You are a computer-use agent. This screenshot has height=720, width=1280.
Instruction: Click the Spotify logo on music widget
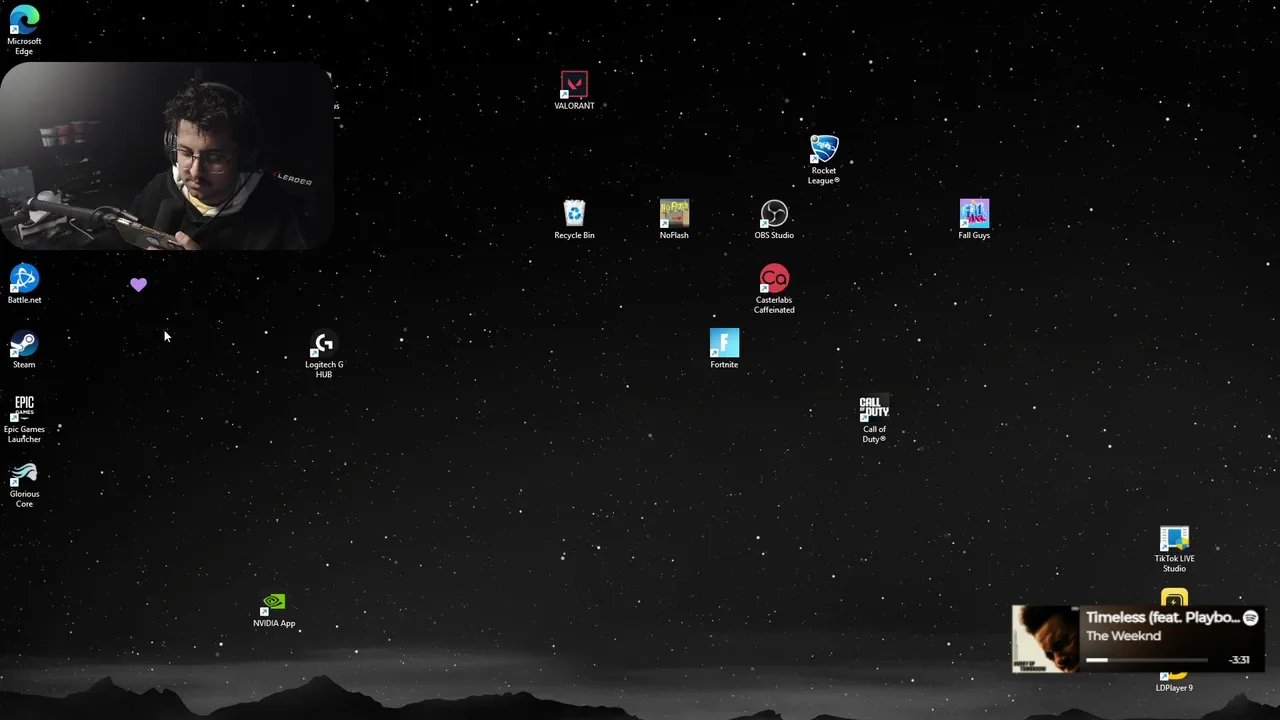[1250, 618]
